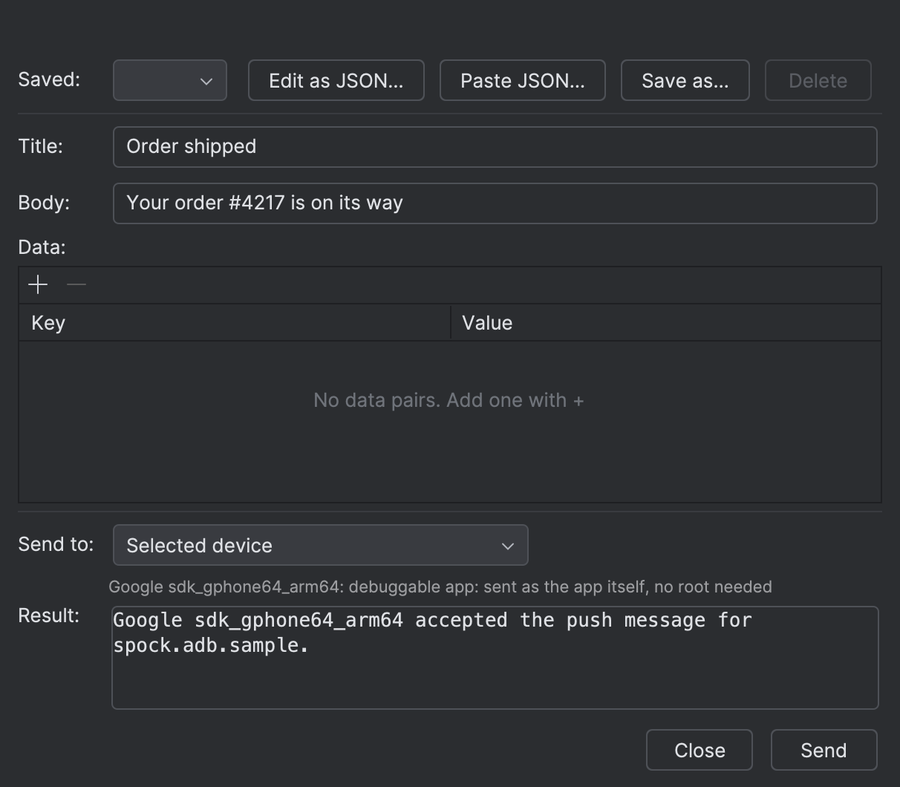Add a data pair with plus icon
This screenshot has height=787, width=900.
[38, 285]
